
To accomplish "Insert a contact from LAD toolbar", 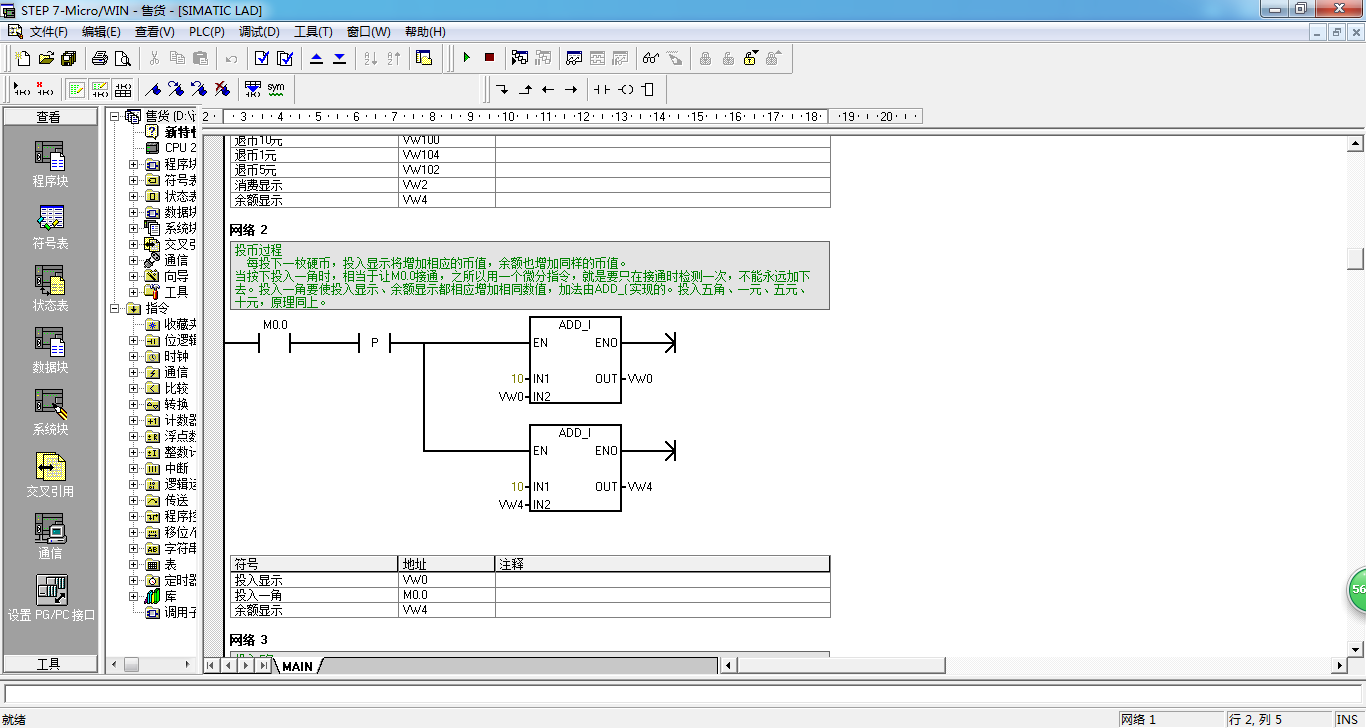I will [x=601, y=89].
